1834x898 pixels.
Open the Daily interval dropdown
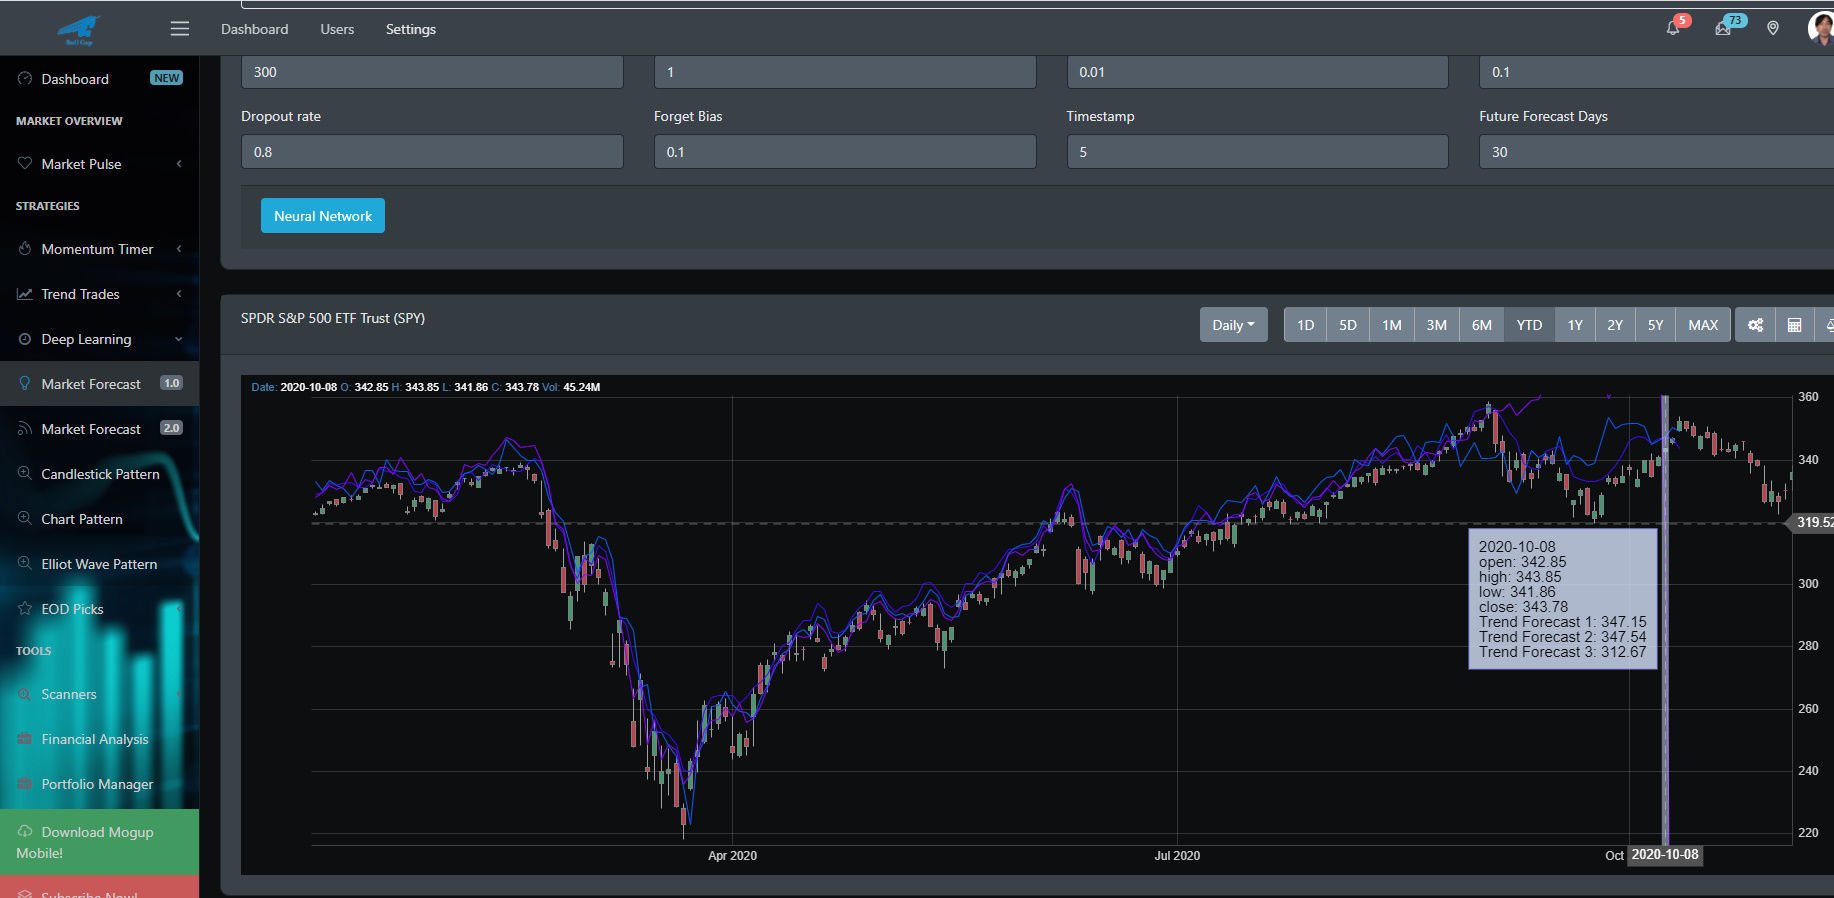click(1233, 325)
